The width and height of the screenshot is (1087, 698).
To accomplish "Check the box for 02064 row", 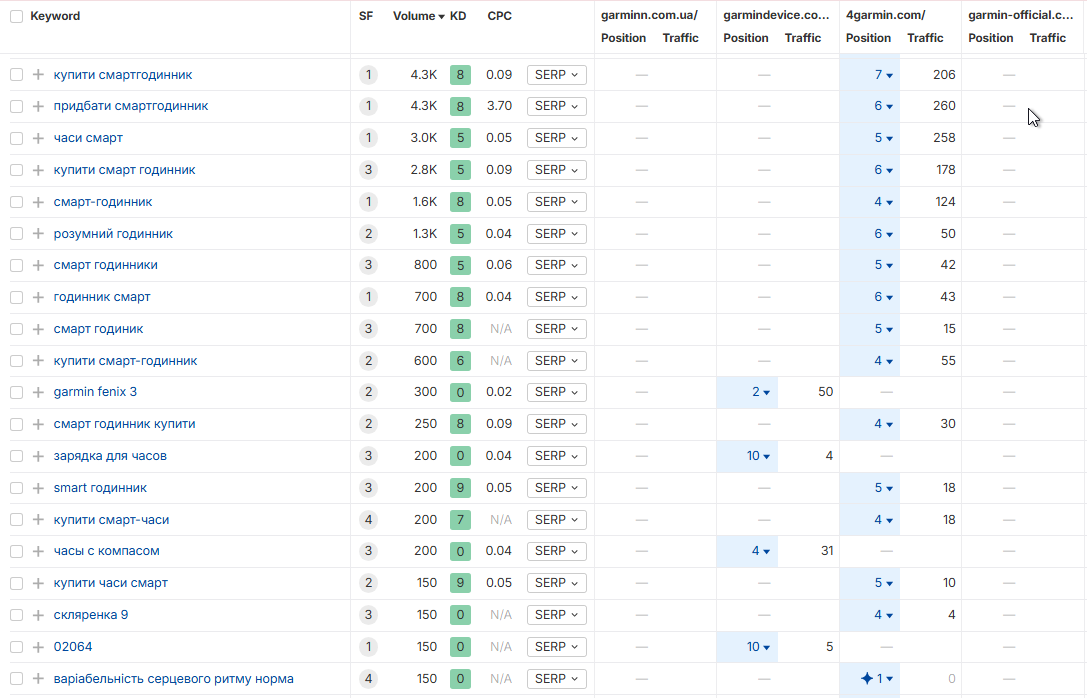I will pyautogui.click(x=17, y=647).
